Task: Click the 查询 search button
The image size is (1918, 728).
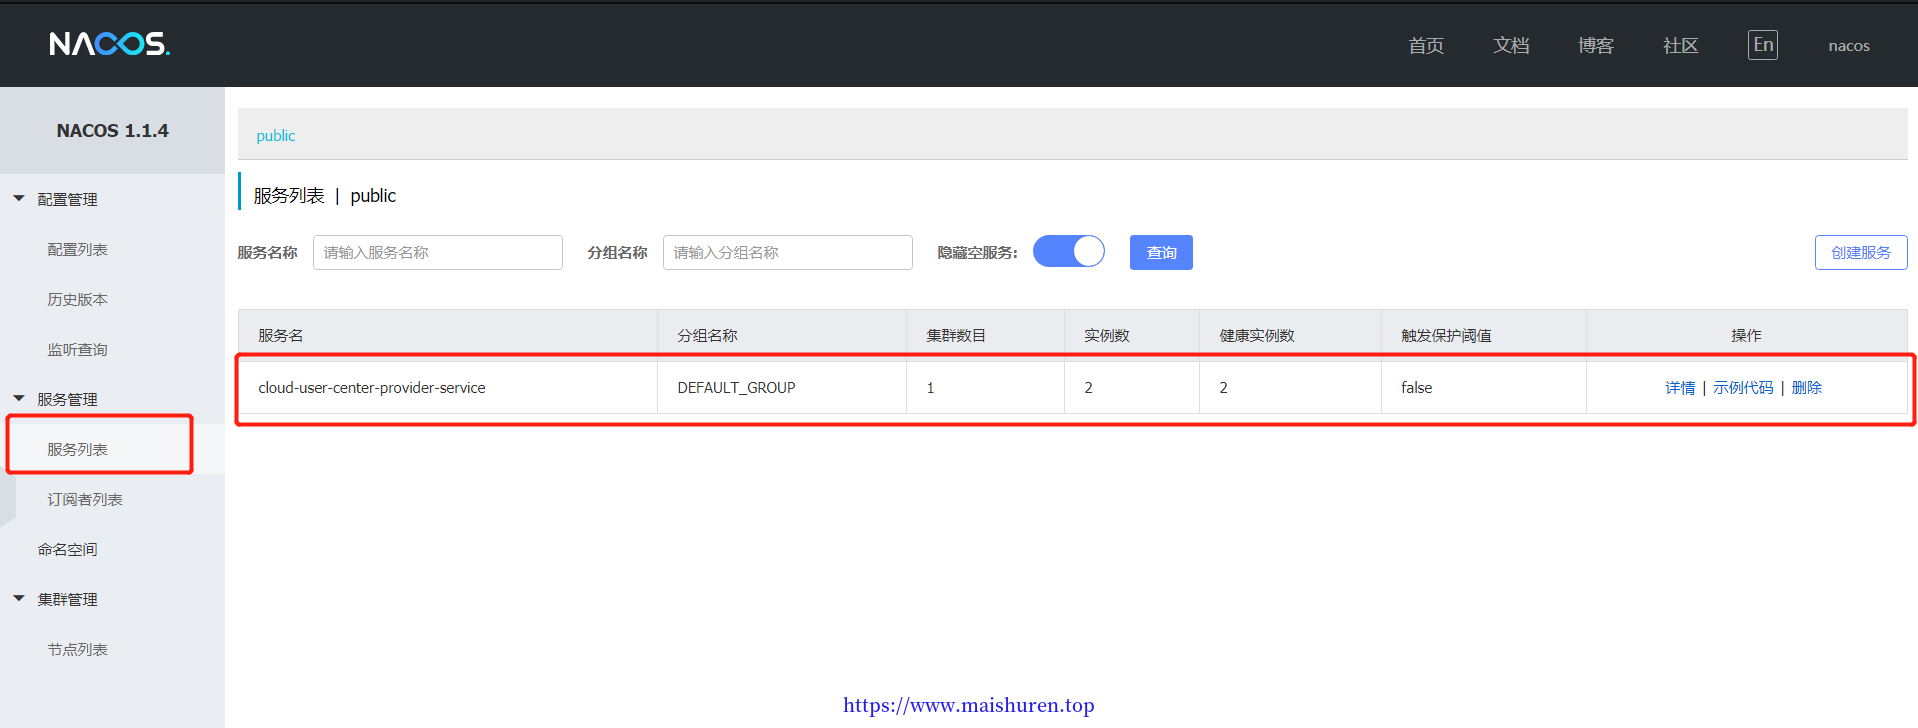Action: click(x=1161, y=252)
